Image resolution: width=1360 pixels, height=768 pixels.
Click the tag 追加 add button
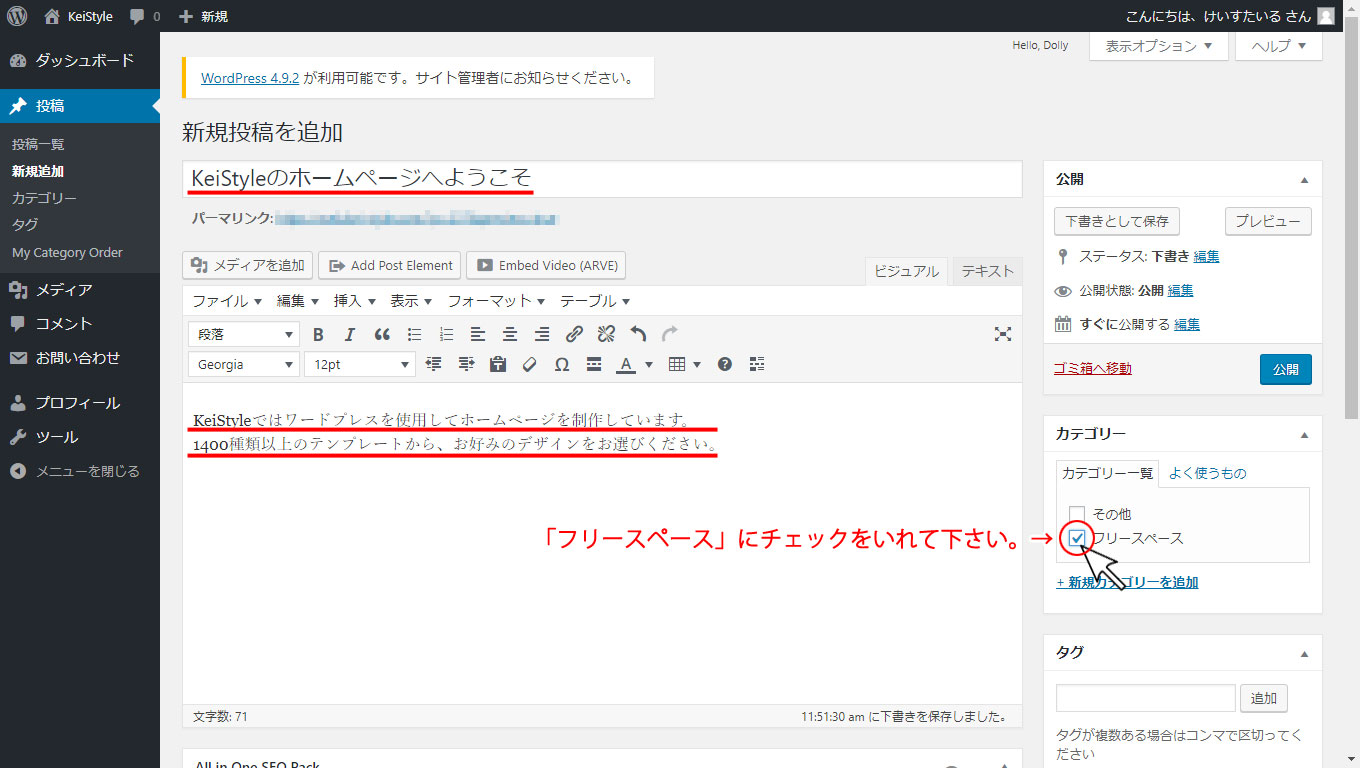(1264, 698)
